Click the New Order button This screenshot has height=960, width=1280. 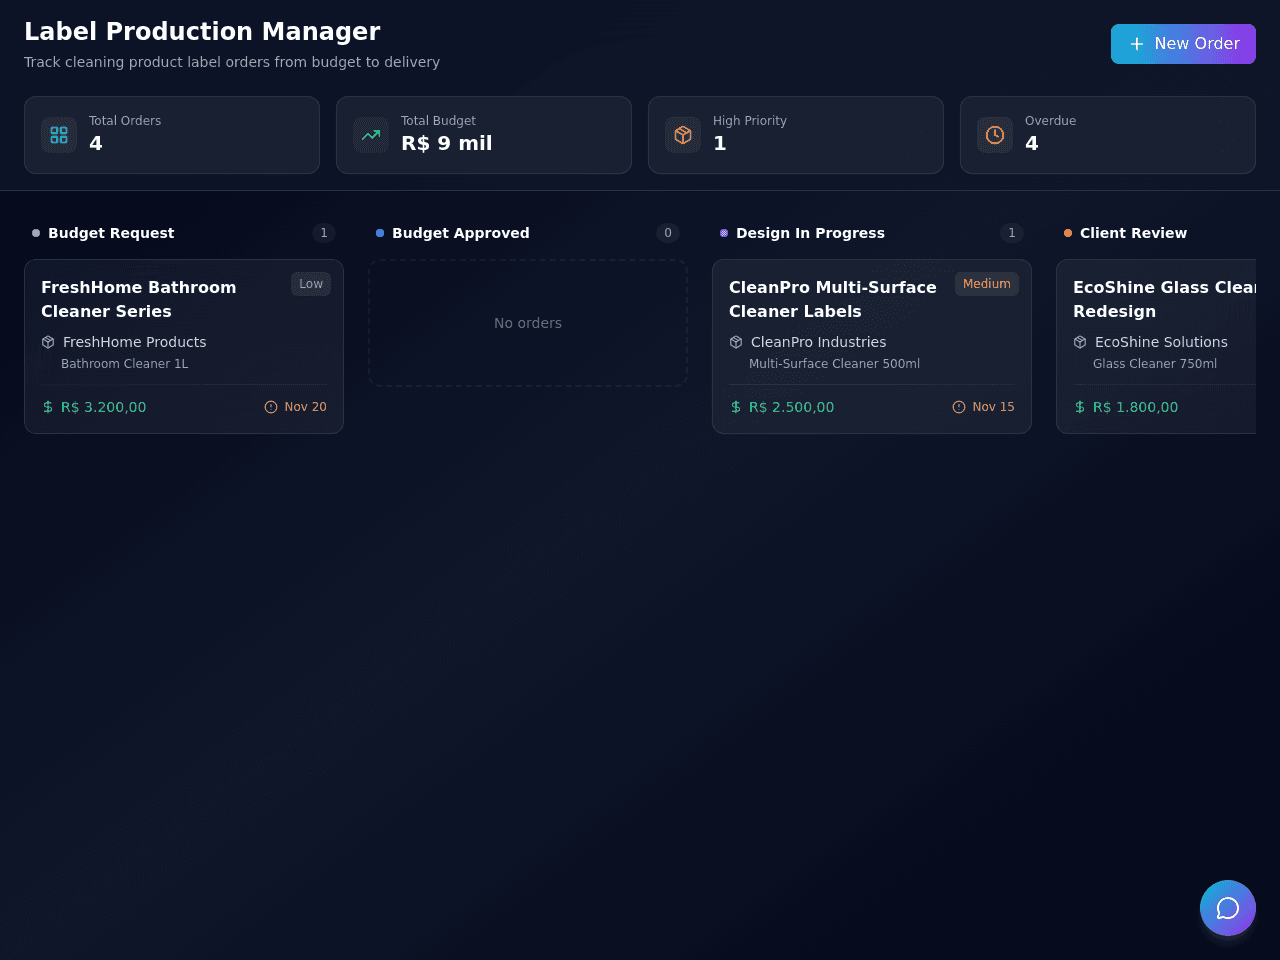click(x=1183, y=44)
